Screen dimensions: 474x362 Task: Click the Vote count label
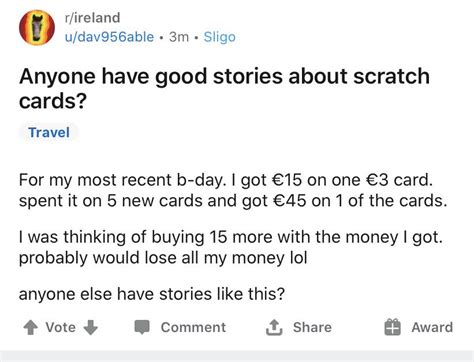pyautogui.click(x=60, y=327)
